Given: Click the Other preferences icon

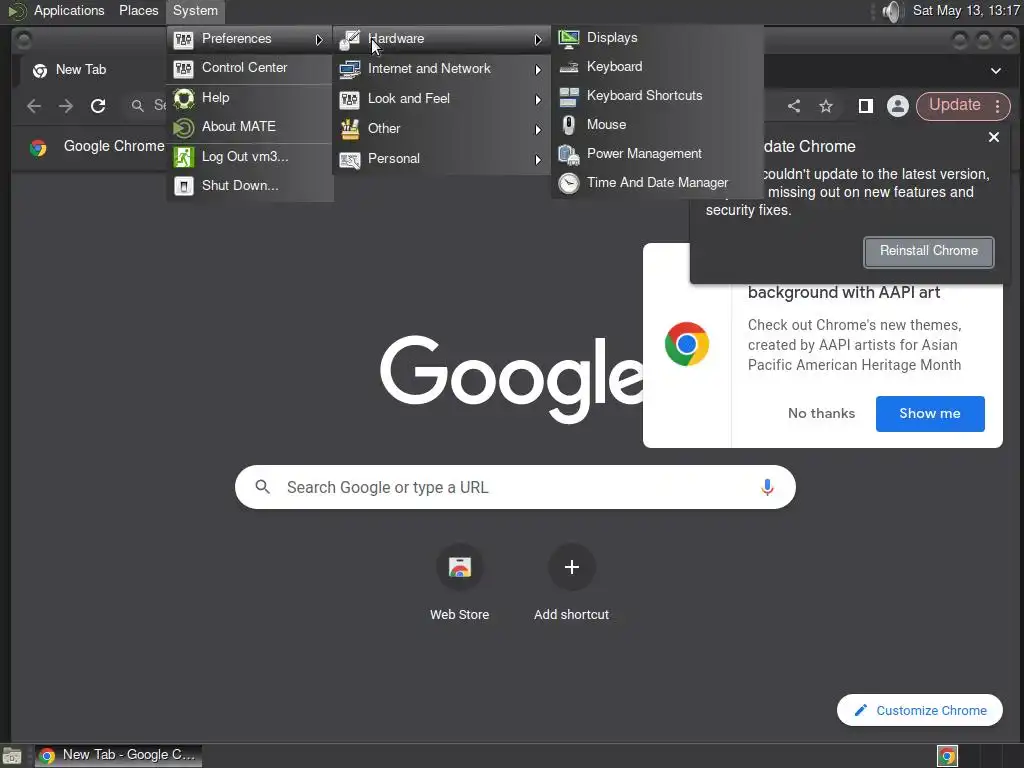Looking at the screenshot, I should point(349,129).
